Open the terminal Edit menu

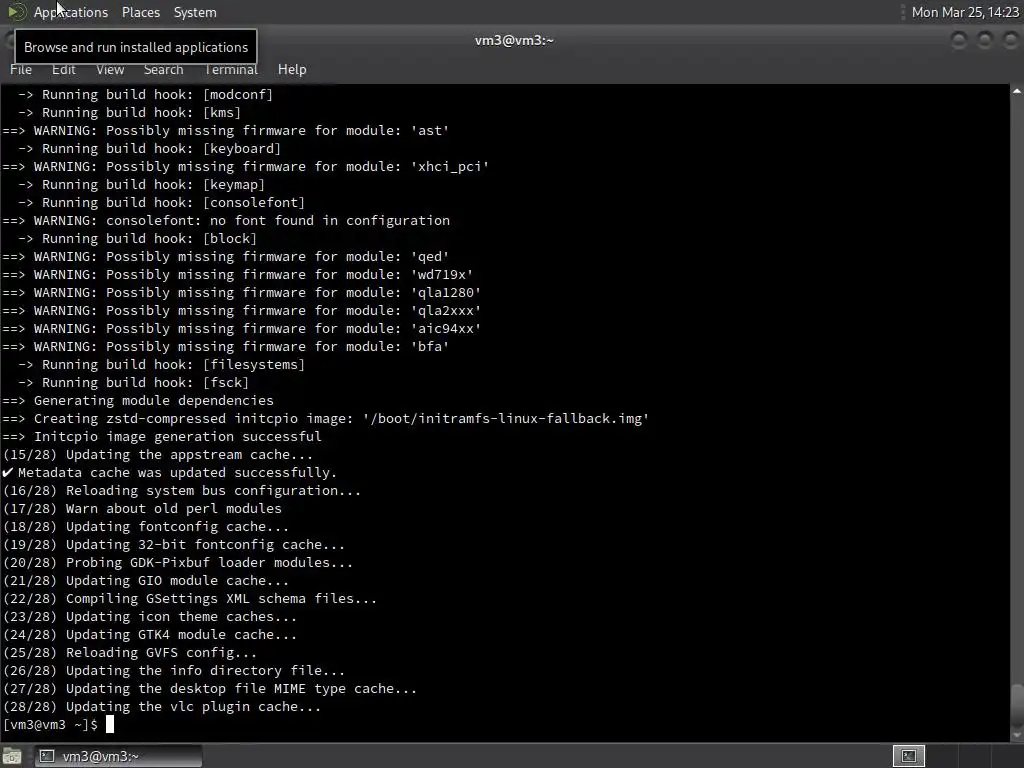63,69
